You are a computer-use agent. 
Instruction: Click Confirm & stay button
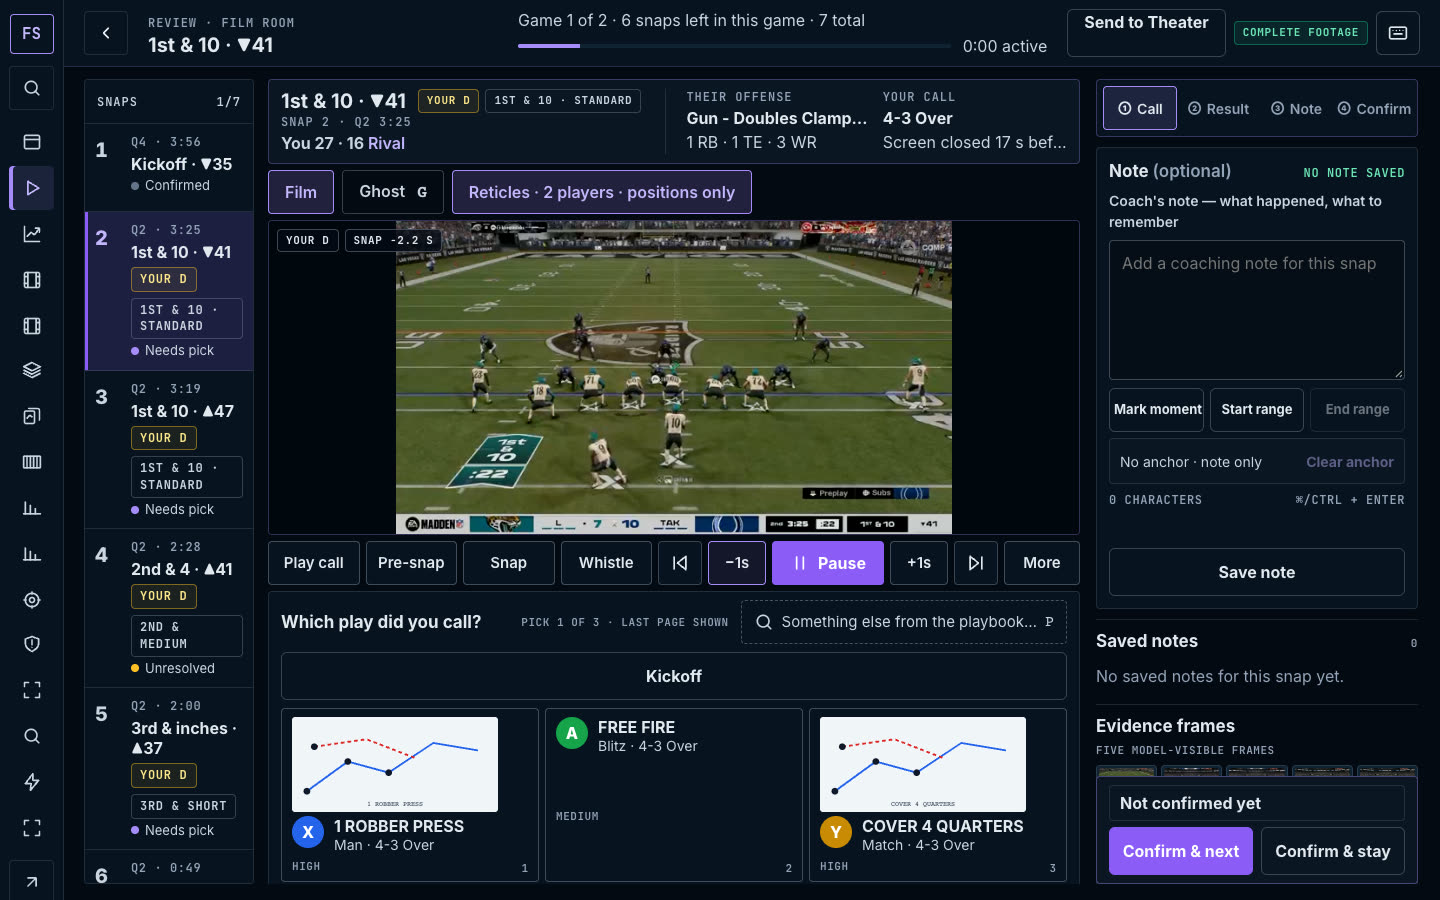1333,851
